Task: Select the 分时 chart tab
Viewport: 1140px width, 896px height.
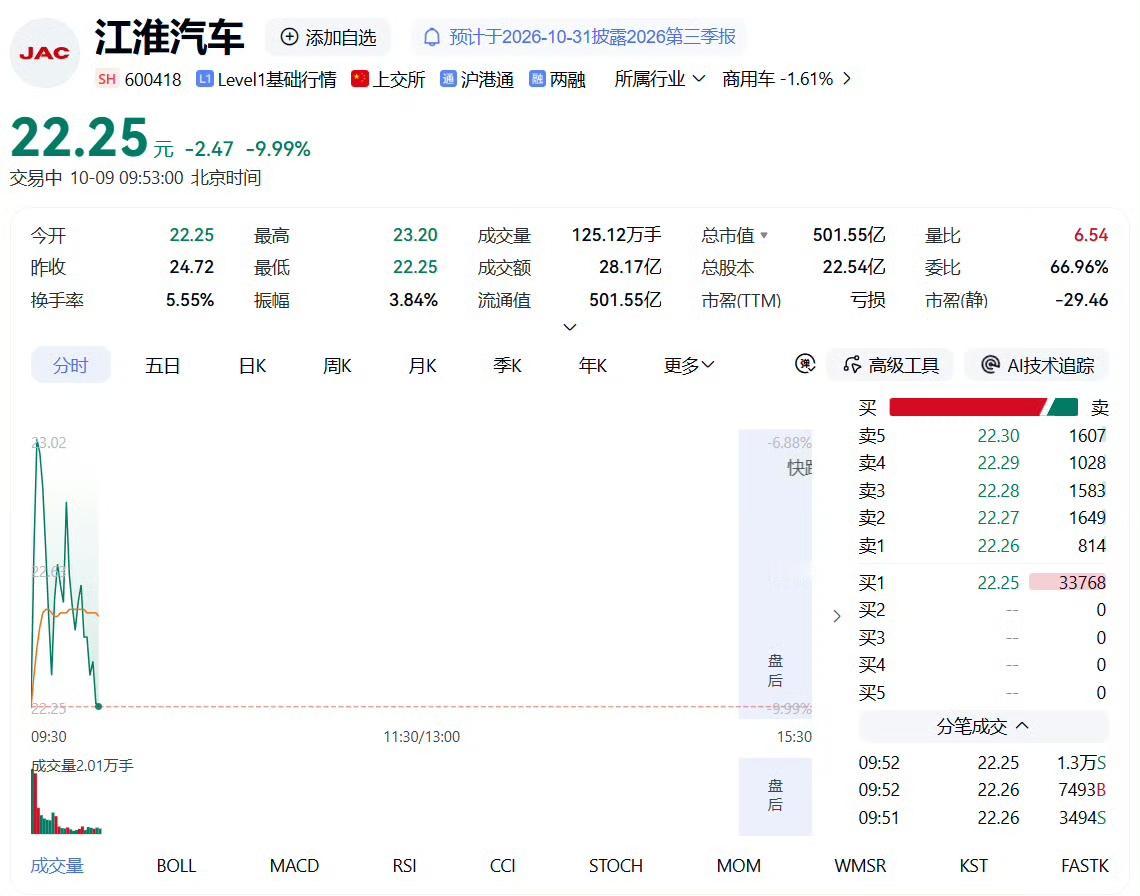Action: click(71, 365)
